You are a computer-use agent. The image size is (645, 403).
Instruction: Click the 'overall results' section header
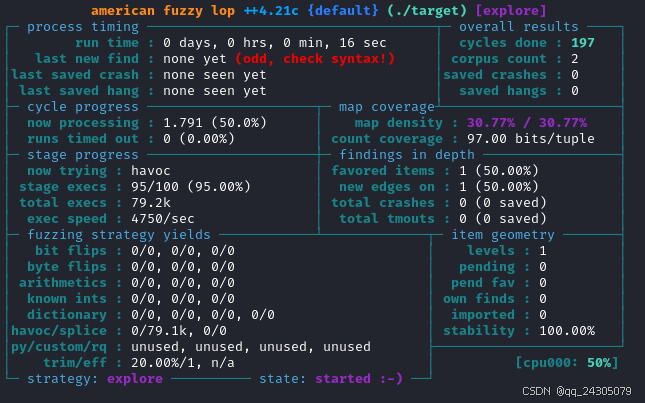[x=519, y=27]
